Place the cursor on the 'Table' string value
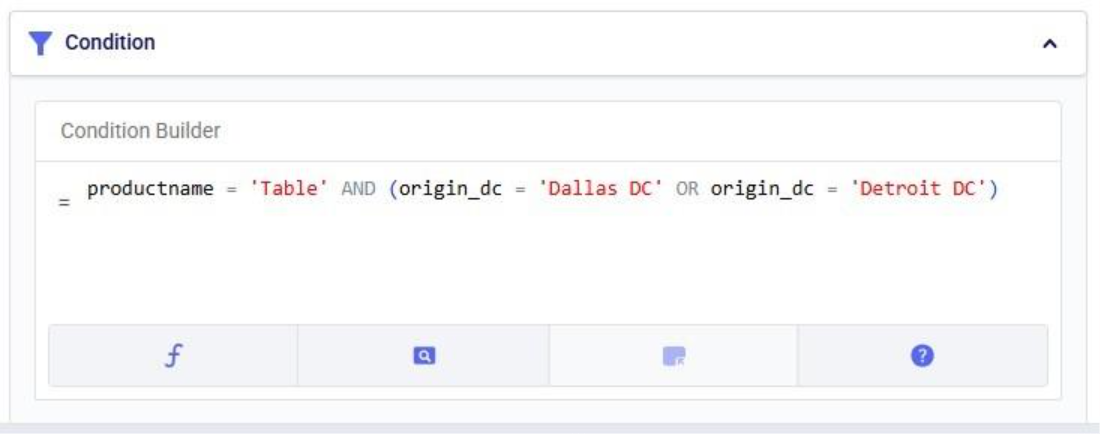The image size is (1101, 435). point(289,189)
